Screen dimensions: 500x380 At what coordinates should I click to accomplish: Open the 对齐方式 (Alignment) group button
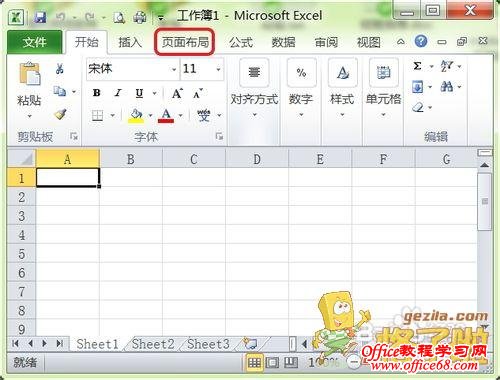click(x=254, y=88)
